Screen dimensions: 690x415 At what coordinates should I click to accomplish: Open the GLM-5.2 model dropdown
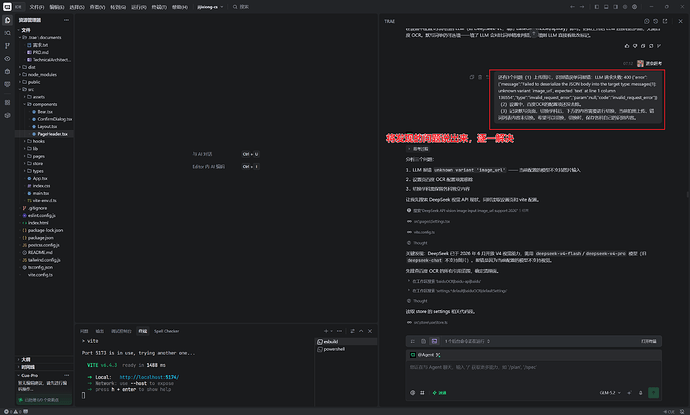[610, 393]
